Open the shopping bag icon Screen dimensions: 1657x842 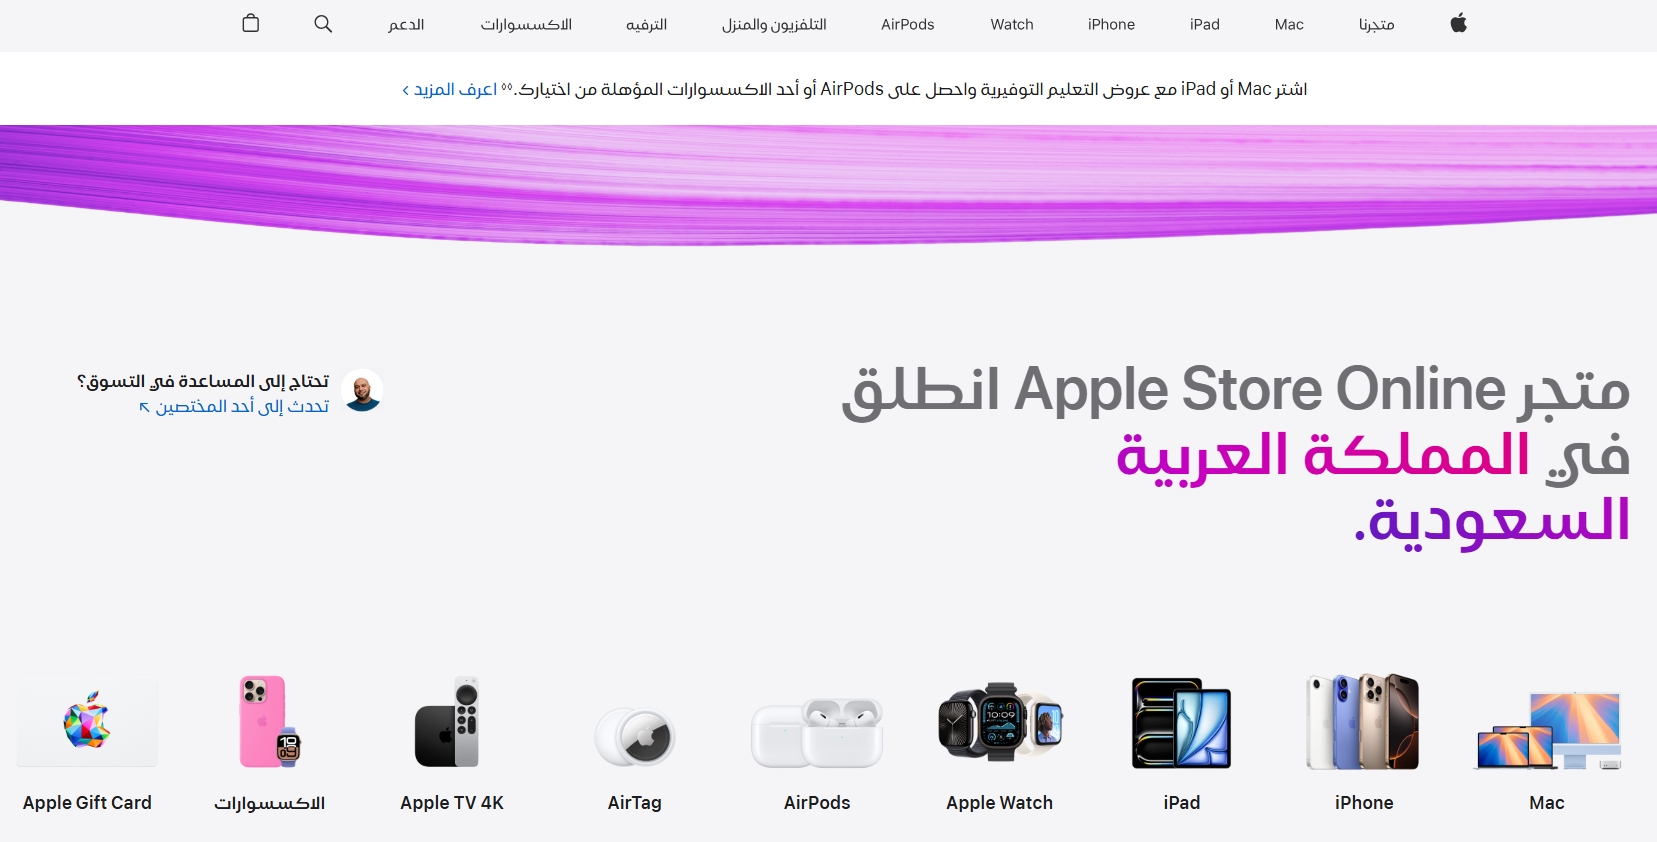[x=251, y=23]
